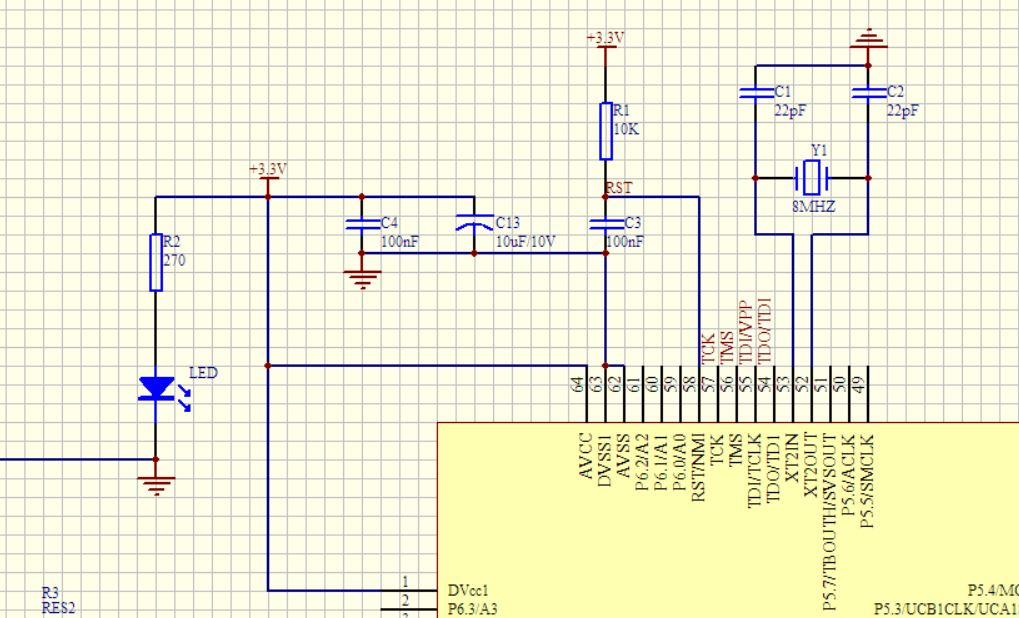Click the C13 designator text

[508, 223]
